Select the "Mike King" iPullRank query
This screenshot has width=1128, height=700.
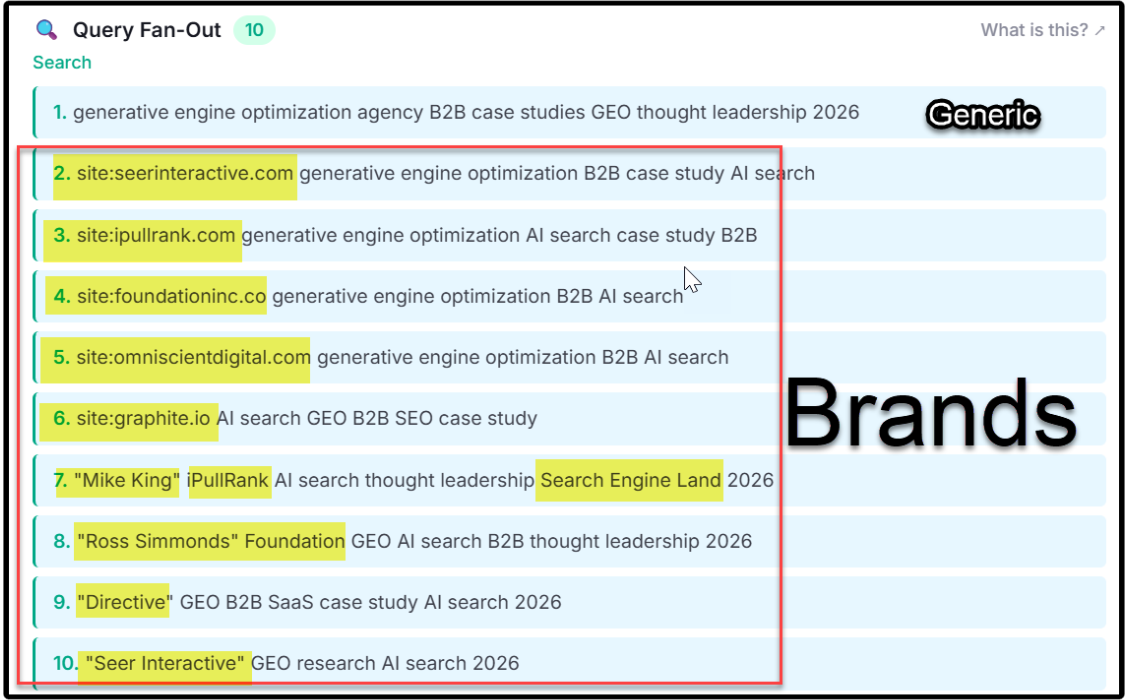(x=569, y=480)
